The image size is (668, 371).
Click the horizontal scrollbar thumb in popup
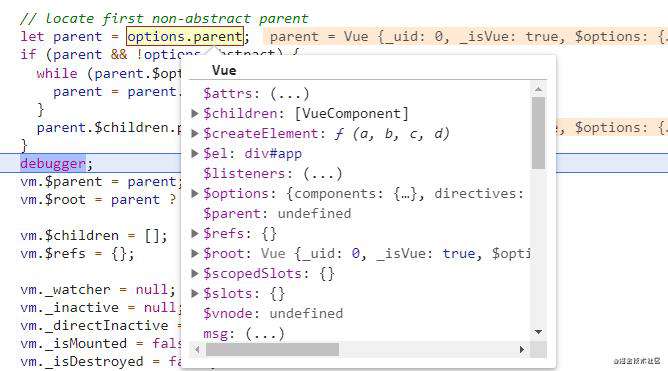(x=272, y=350)
